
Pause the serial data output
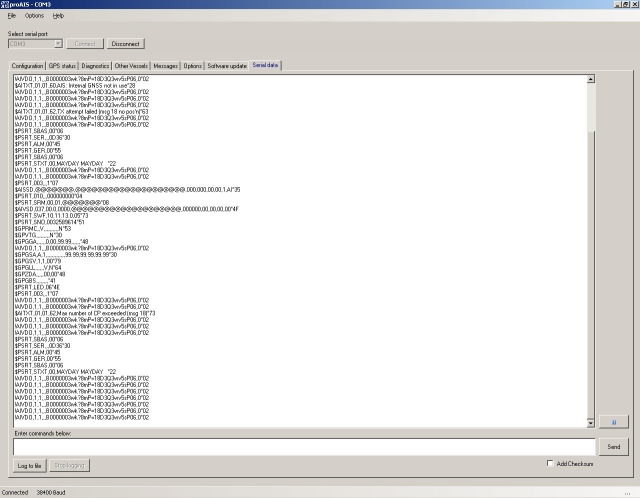point(613,422)
